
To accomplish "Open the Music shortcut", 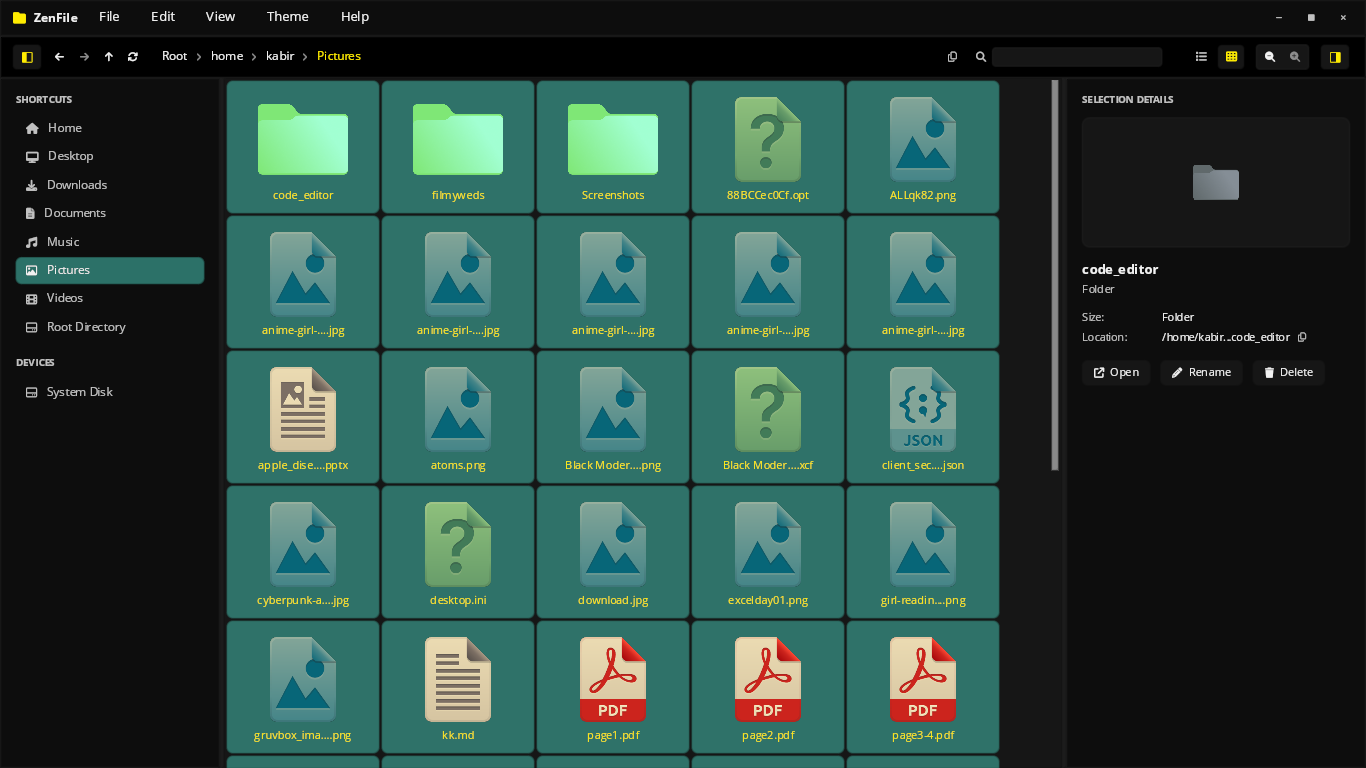I will (110, 242).
